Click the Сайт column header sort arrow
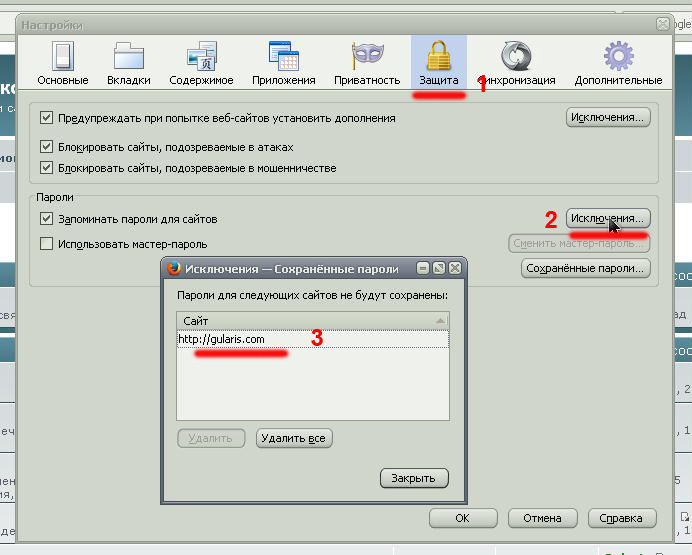Viewport: 692px width, 555px height. click(x=439, y=321)
